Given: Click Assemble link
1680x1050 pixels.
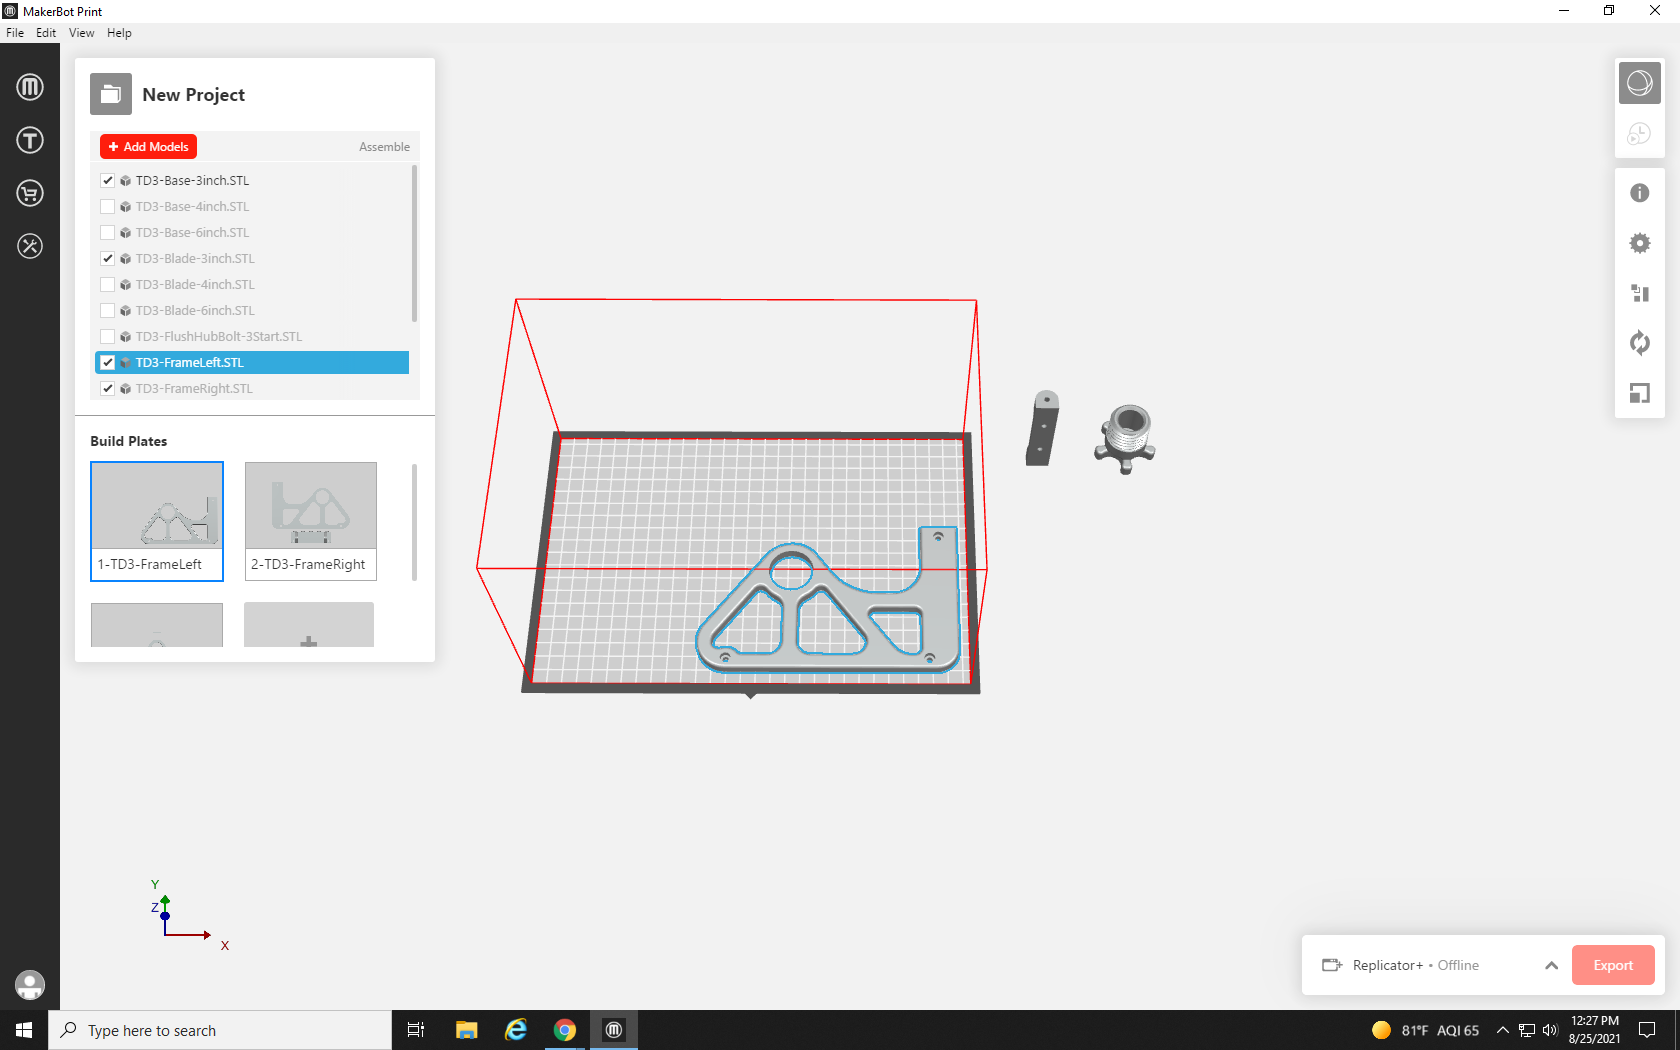Looking at the screenshot, I should (x=384, y=147).
